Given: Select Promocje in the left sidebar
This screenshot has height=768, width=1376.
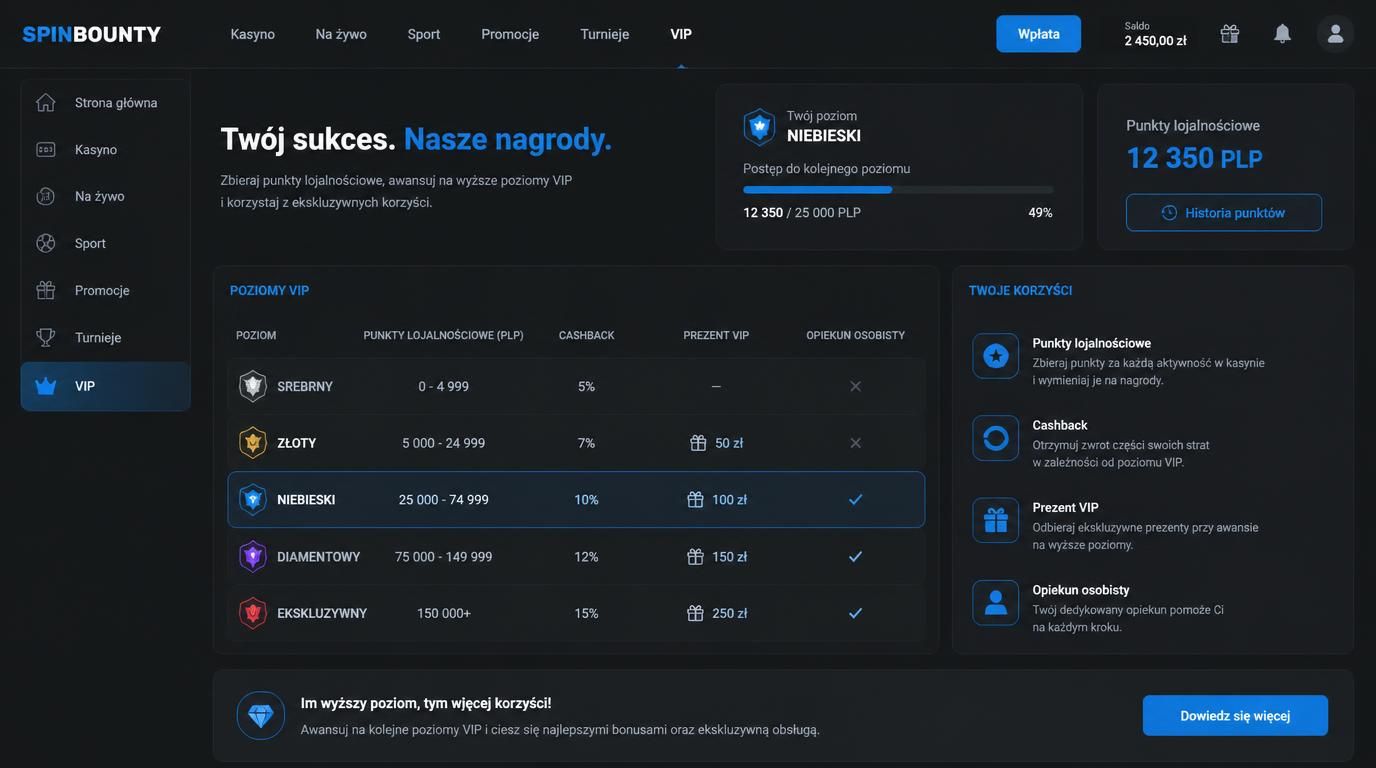Looking at the screenshot, I should [105, 290].
